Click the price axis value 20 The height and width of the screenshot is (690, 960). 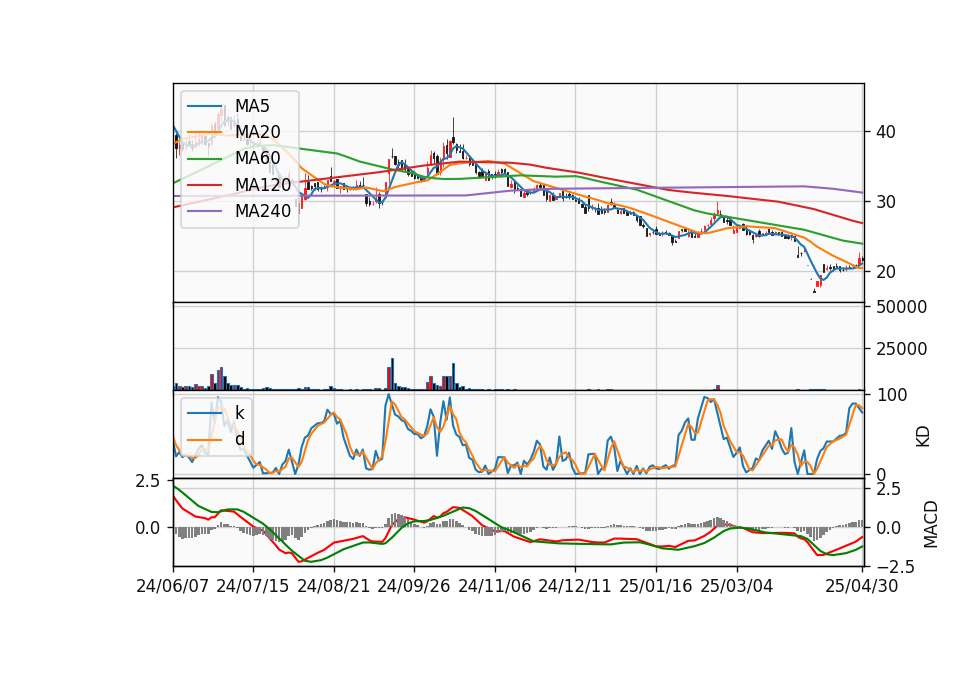coord(886,272)
